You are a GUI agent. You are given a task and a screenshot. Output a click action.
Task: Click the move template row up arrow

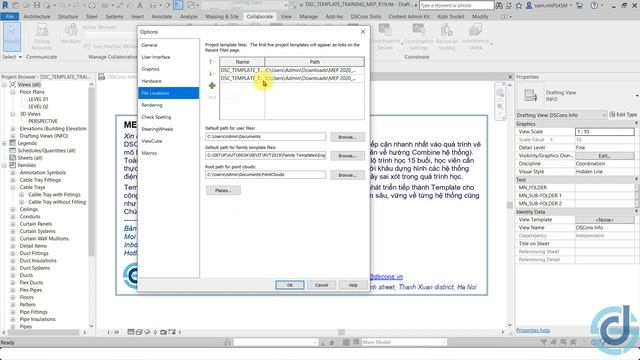pyautogui.click(x=211, y=62)
